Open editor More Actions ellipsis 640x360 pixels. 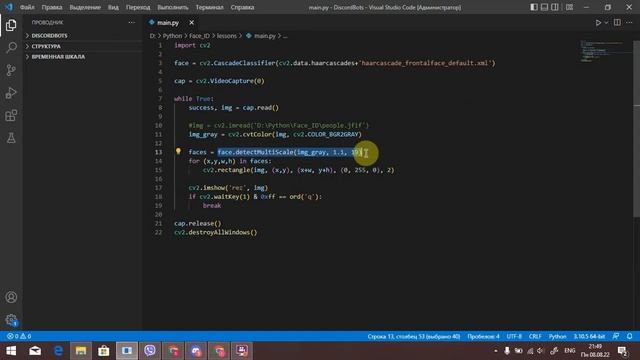[x=629, y=23]
